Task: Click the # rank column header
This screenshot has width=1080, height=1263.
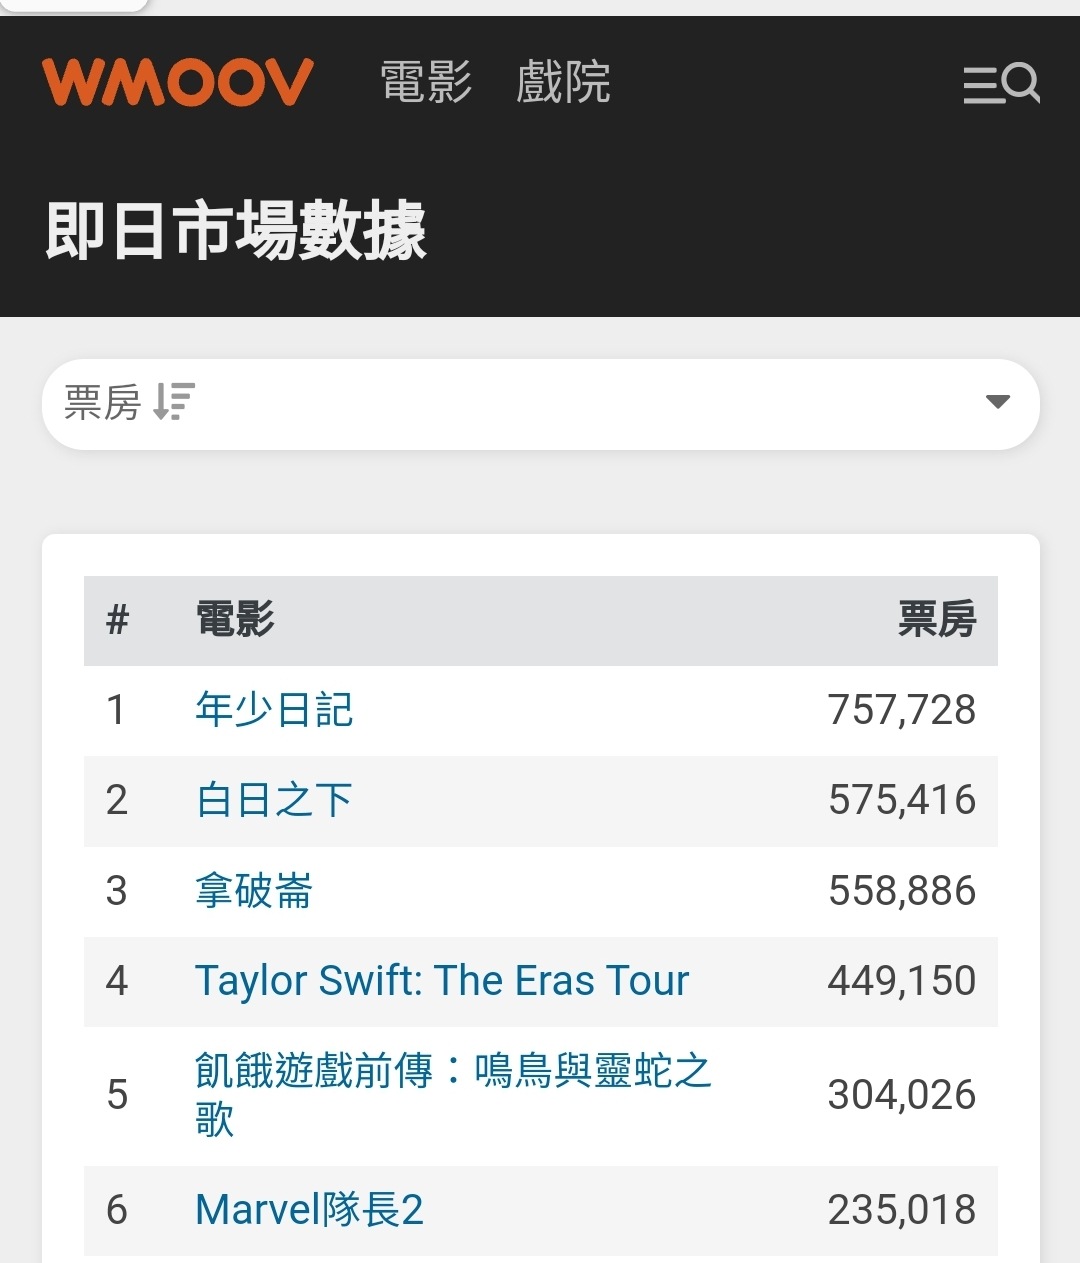Action: tap(117, 620)
